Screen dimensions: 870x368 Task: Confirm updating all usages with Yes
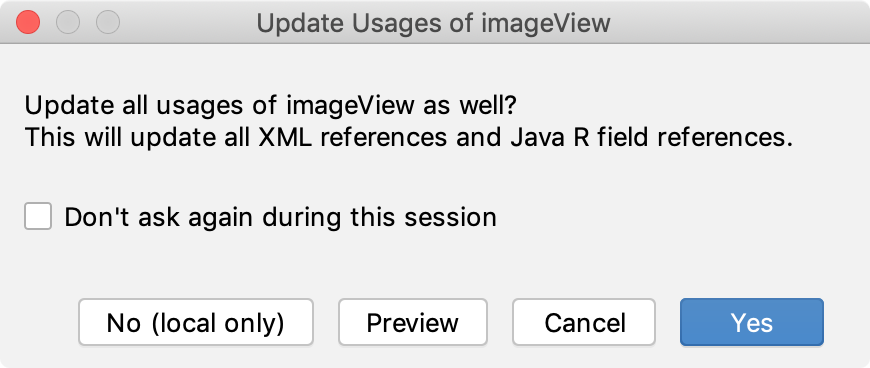752,322
